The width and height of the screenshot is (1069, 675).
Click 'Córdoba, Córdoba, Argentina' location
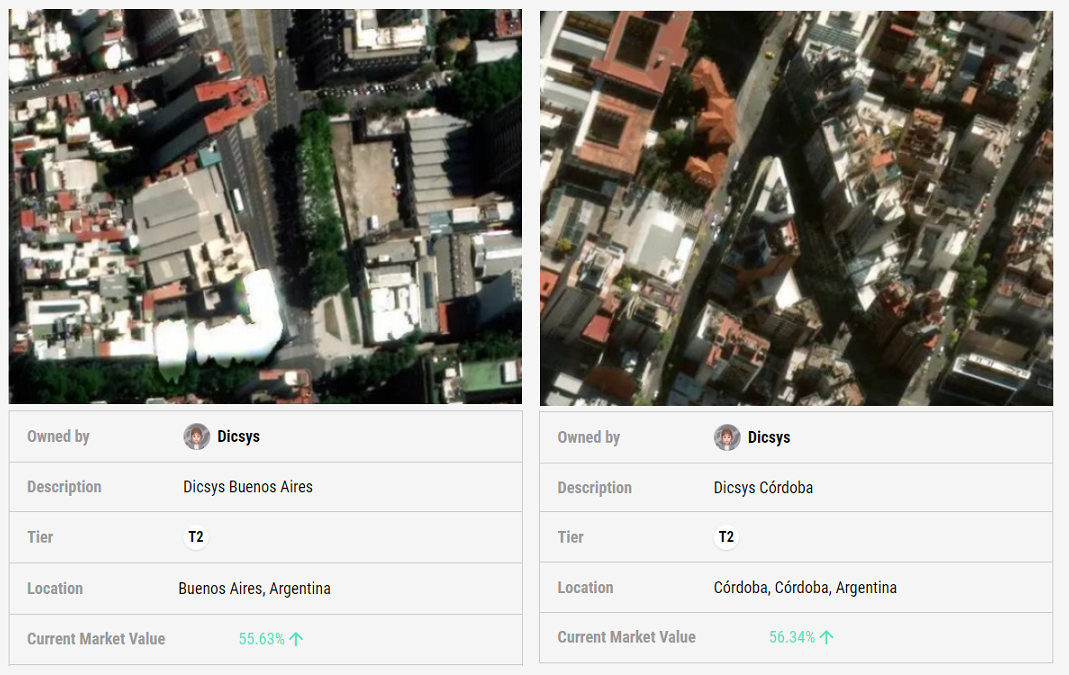pyautogui.click(x=805, y=588)
